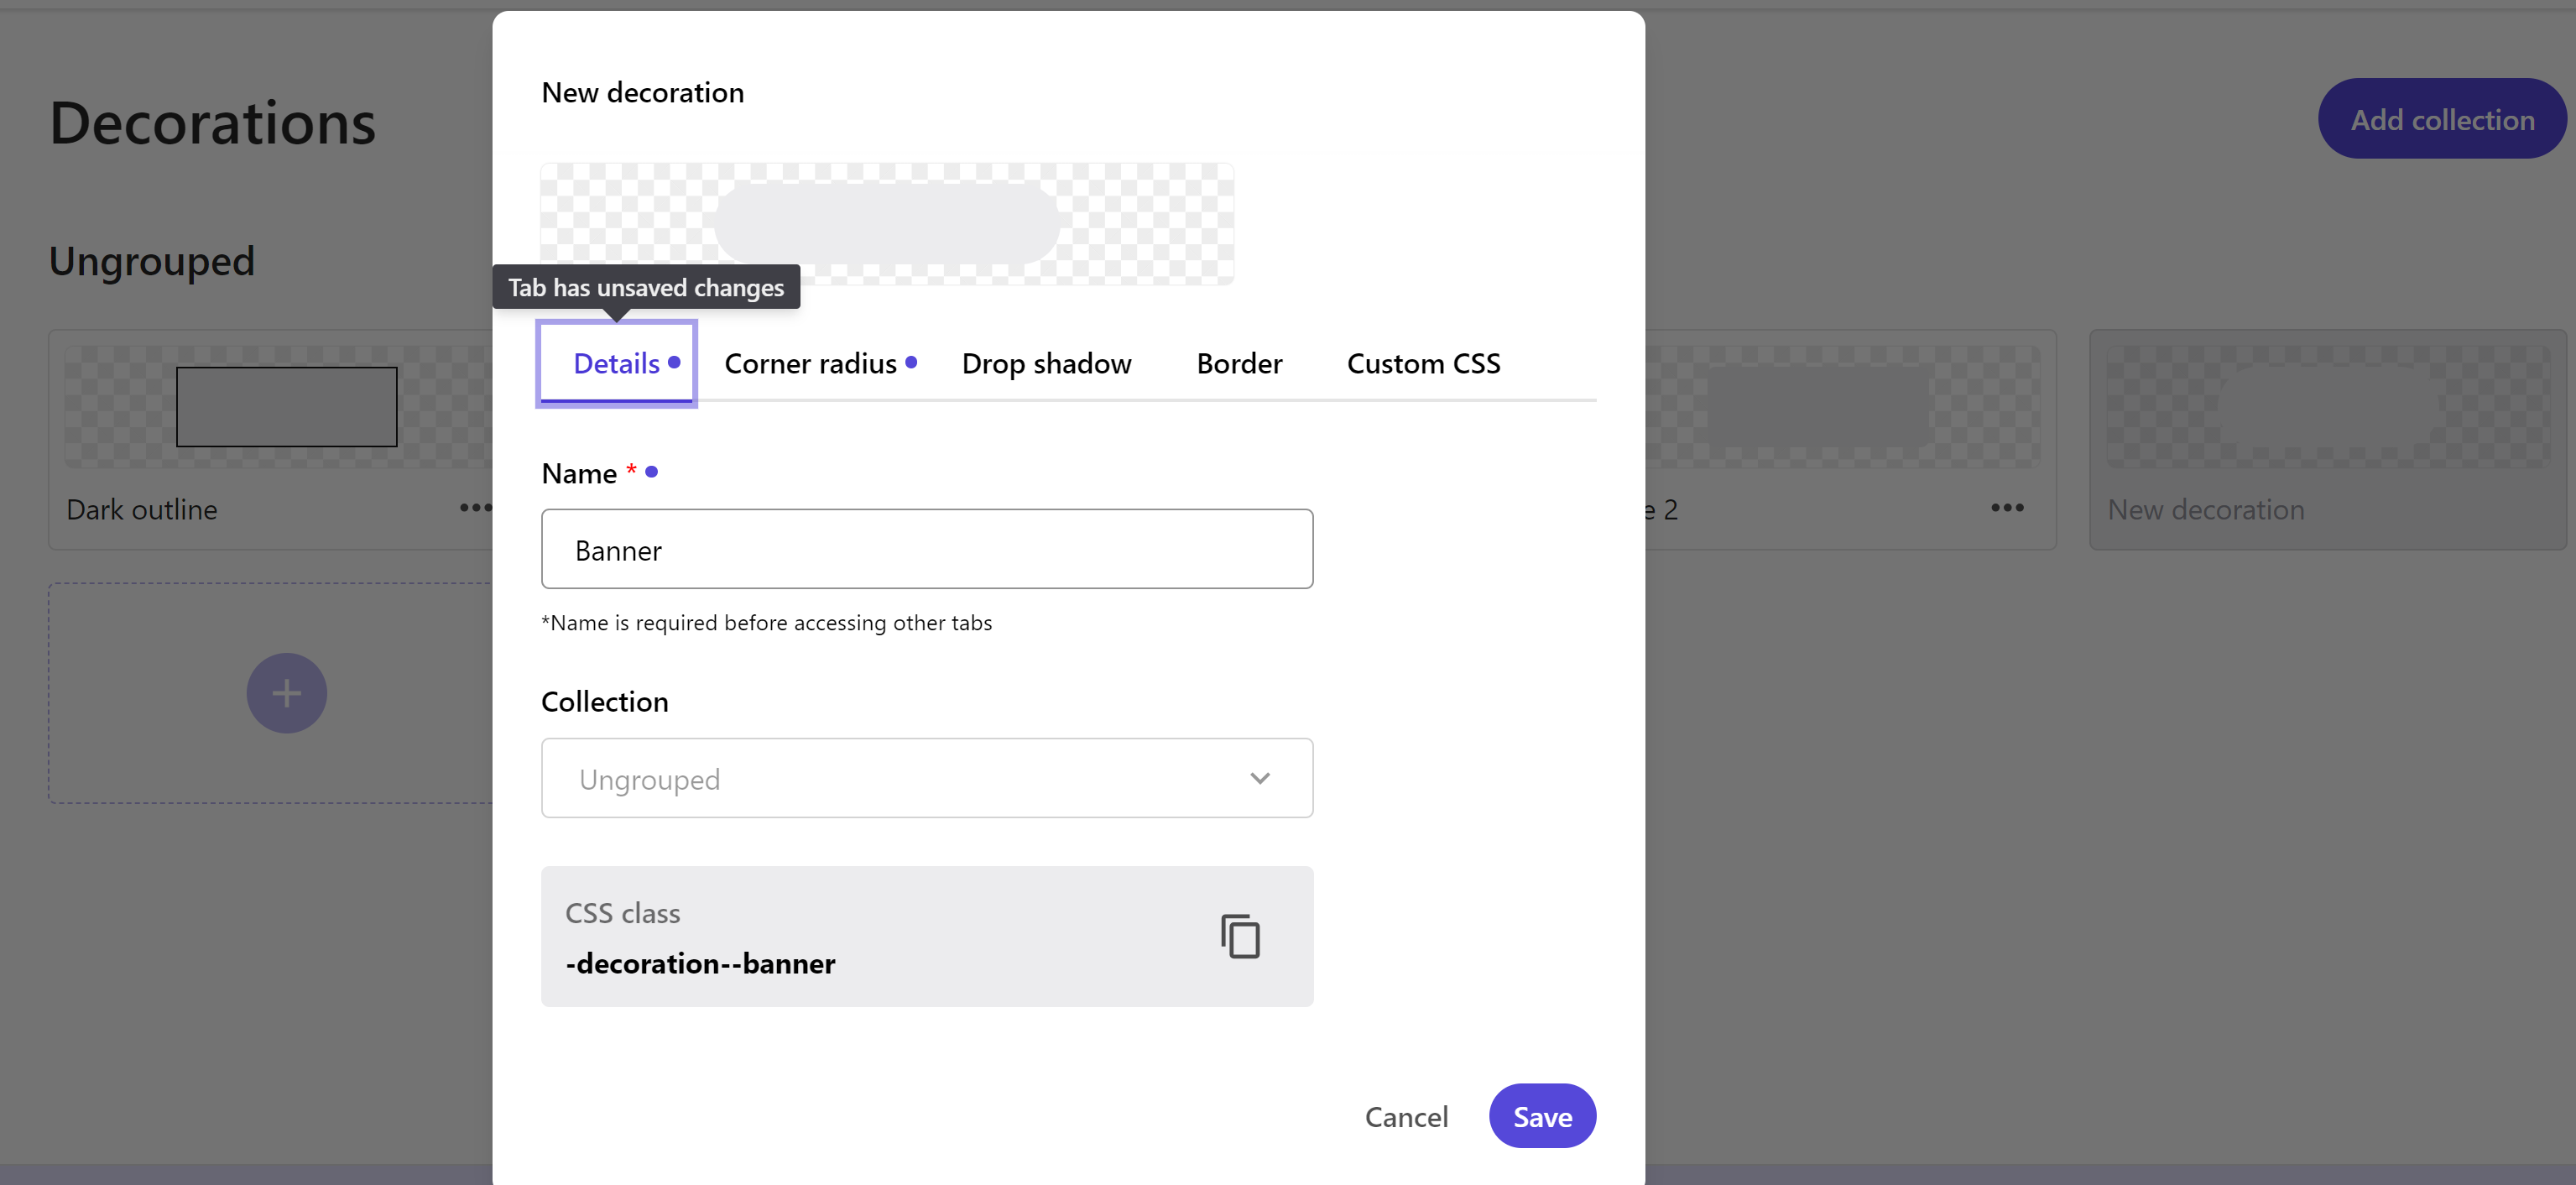This screenshot has width=2576, height=1185.
Task: Click the 'New decoration' card label
Action: (2205, 509)
